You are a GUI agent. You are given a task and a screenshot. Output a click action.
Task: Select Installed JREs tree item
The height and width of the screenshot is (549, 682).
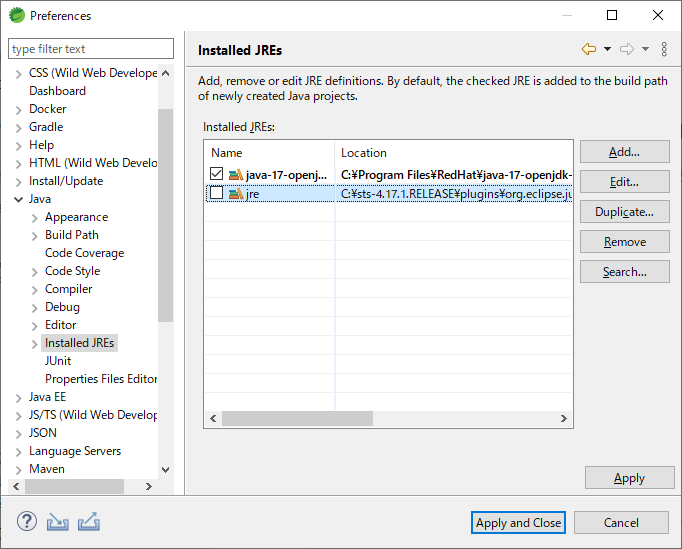point(80,343)
